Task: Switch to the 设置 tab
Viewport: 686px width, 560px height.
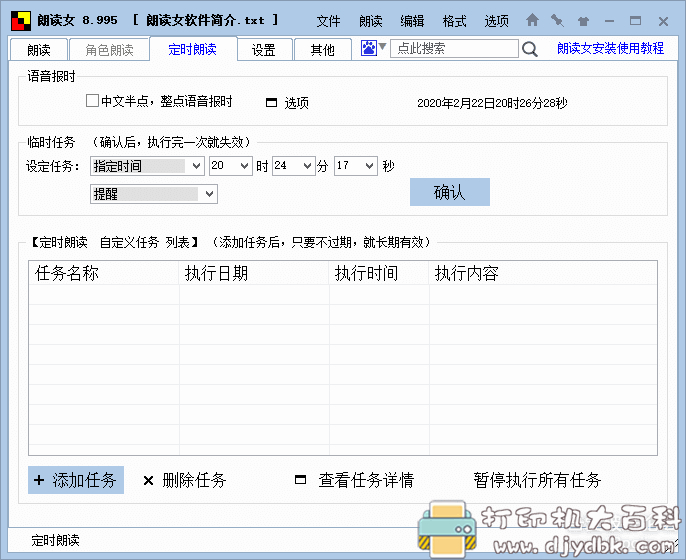Action: [x=264, y=50]
